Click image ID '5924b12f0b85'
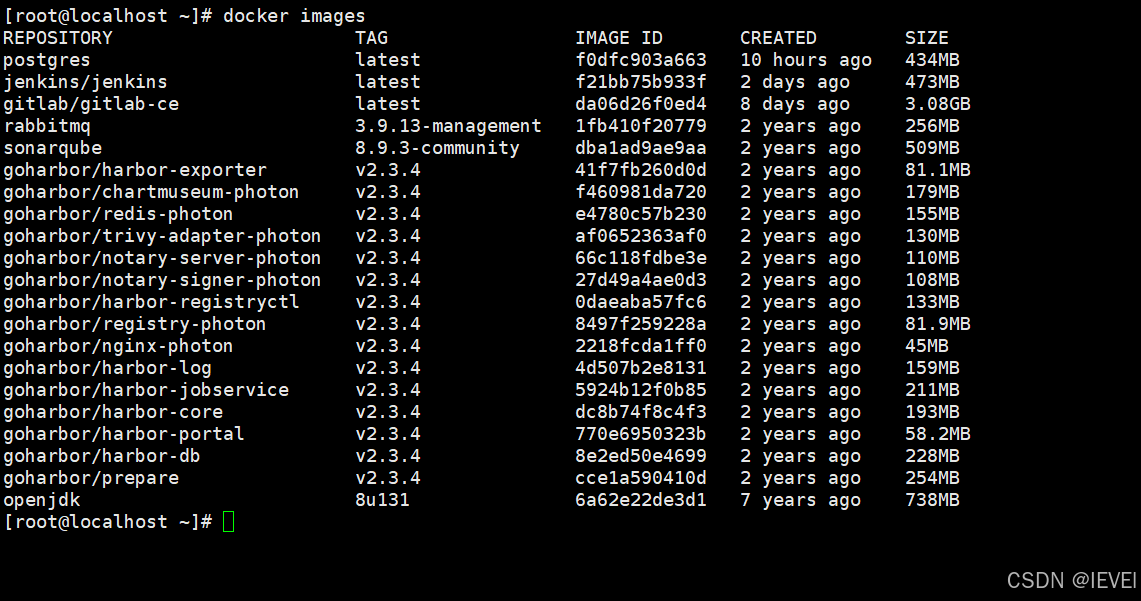1141x601 pixels. [641, 390]
